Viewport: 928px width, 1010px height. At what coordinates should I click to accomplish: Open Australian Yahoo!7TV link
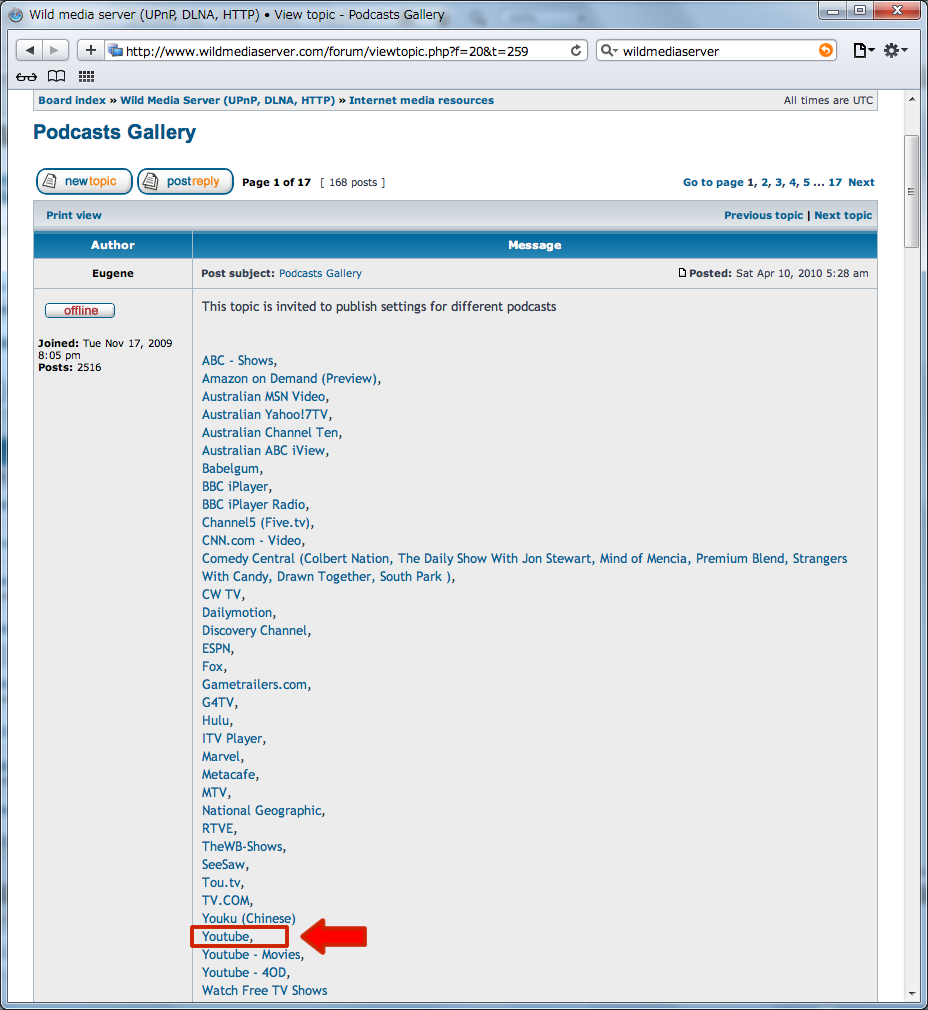[265, 415]
